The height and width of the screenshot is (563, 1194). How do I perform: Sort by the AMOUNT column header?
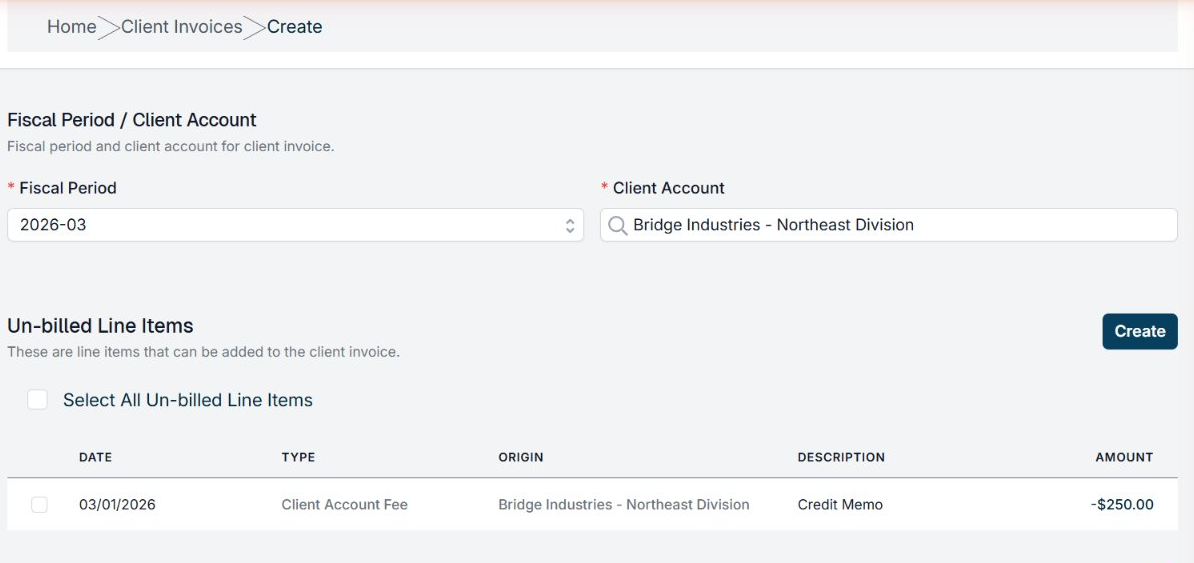click(x=1124, y=457)
